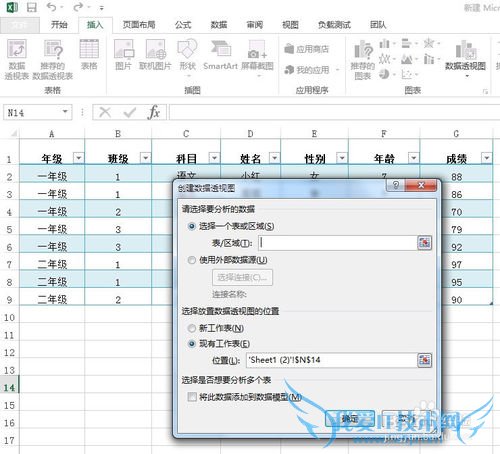Select cell containing score 88
This screenshot has width=500, height=454.
pos(456,176)
